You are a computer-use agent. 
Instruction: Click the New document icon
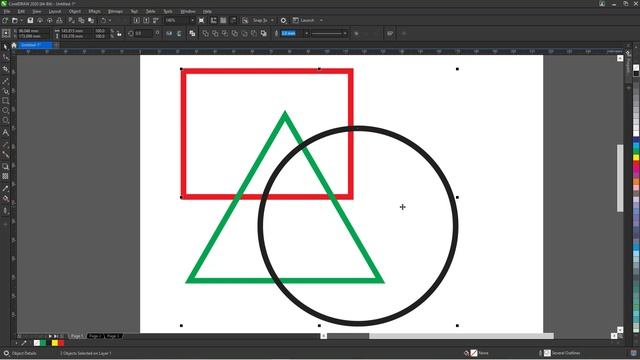tap(5, 20)
